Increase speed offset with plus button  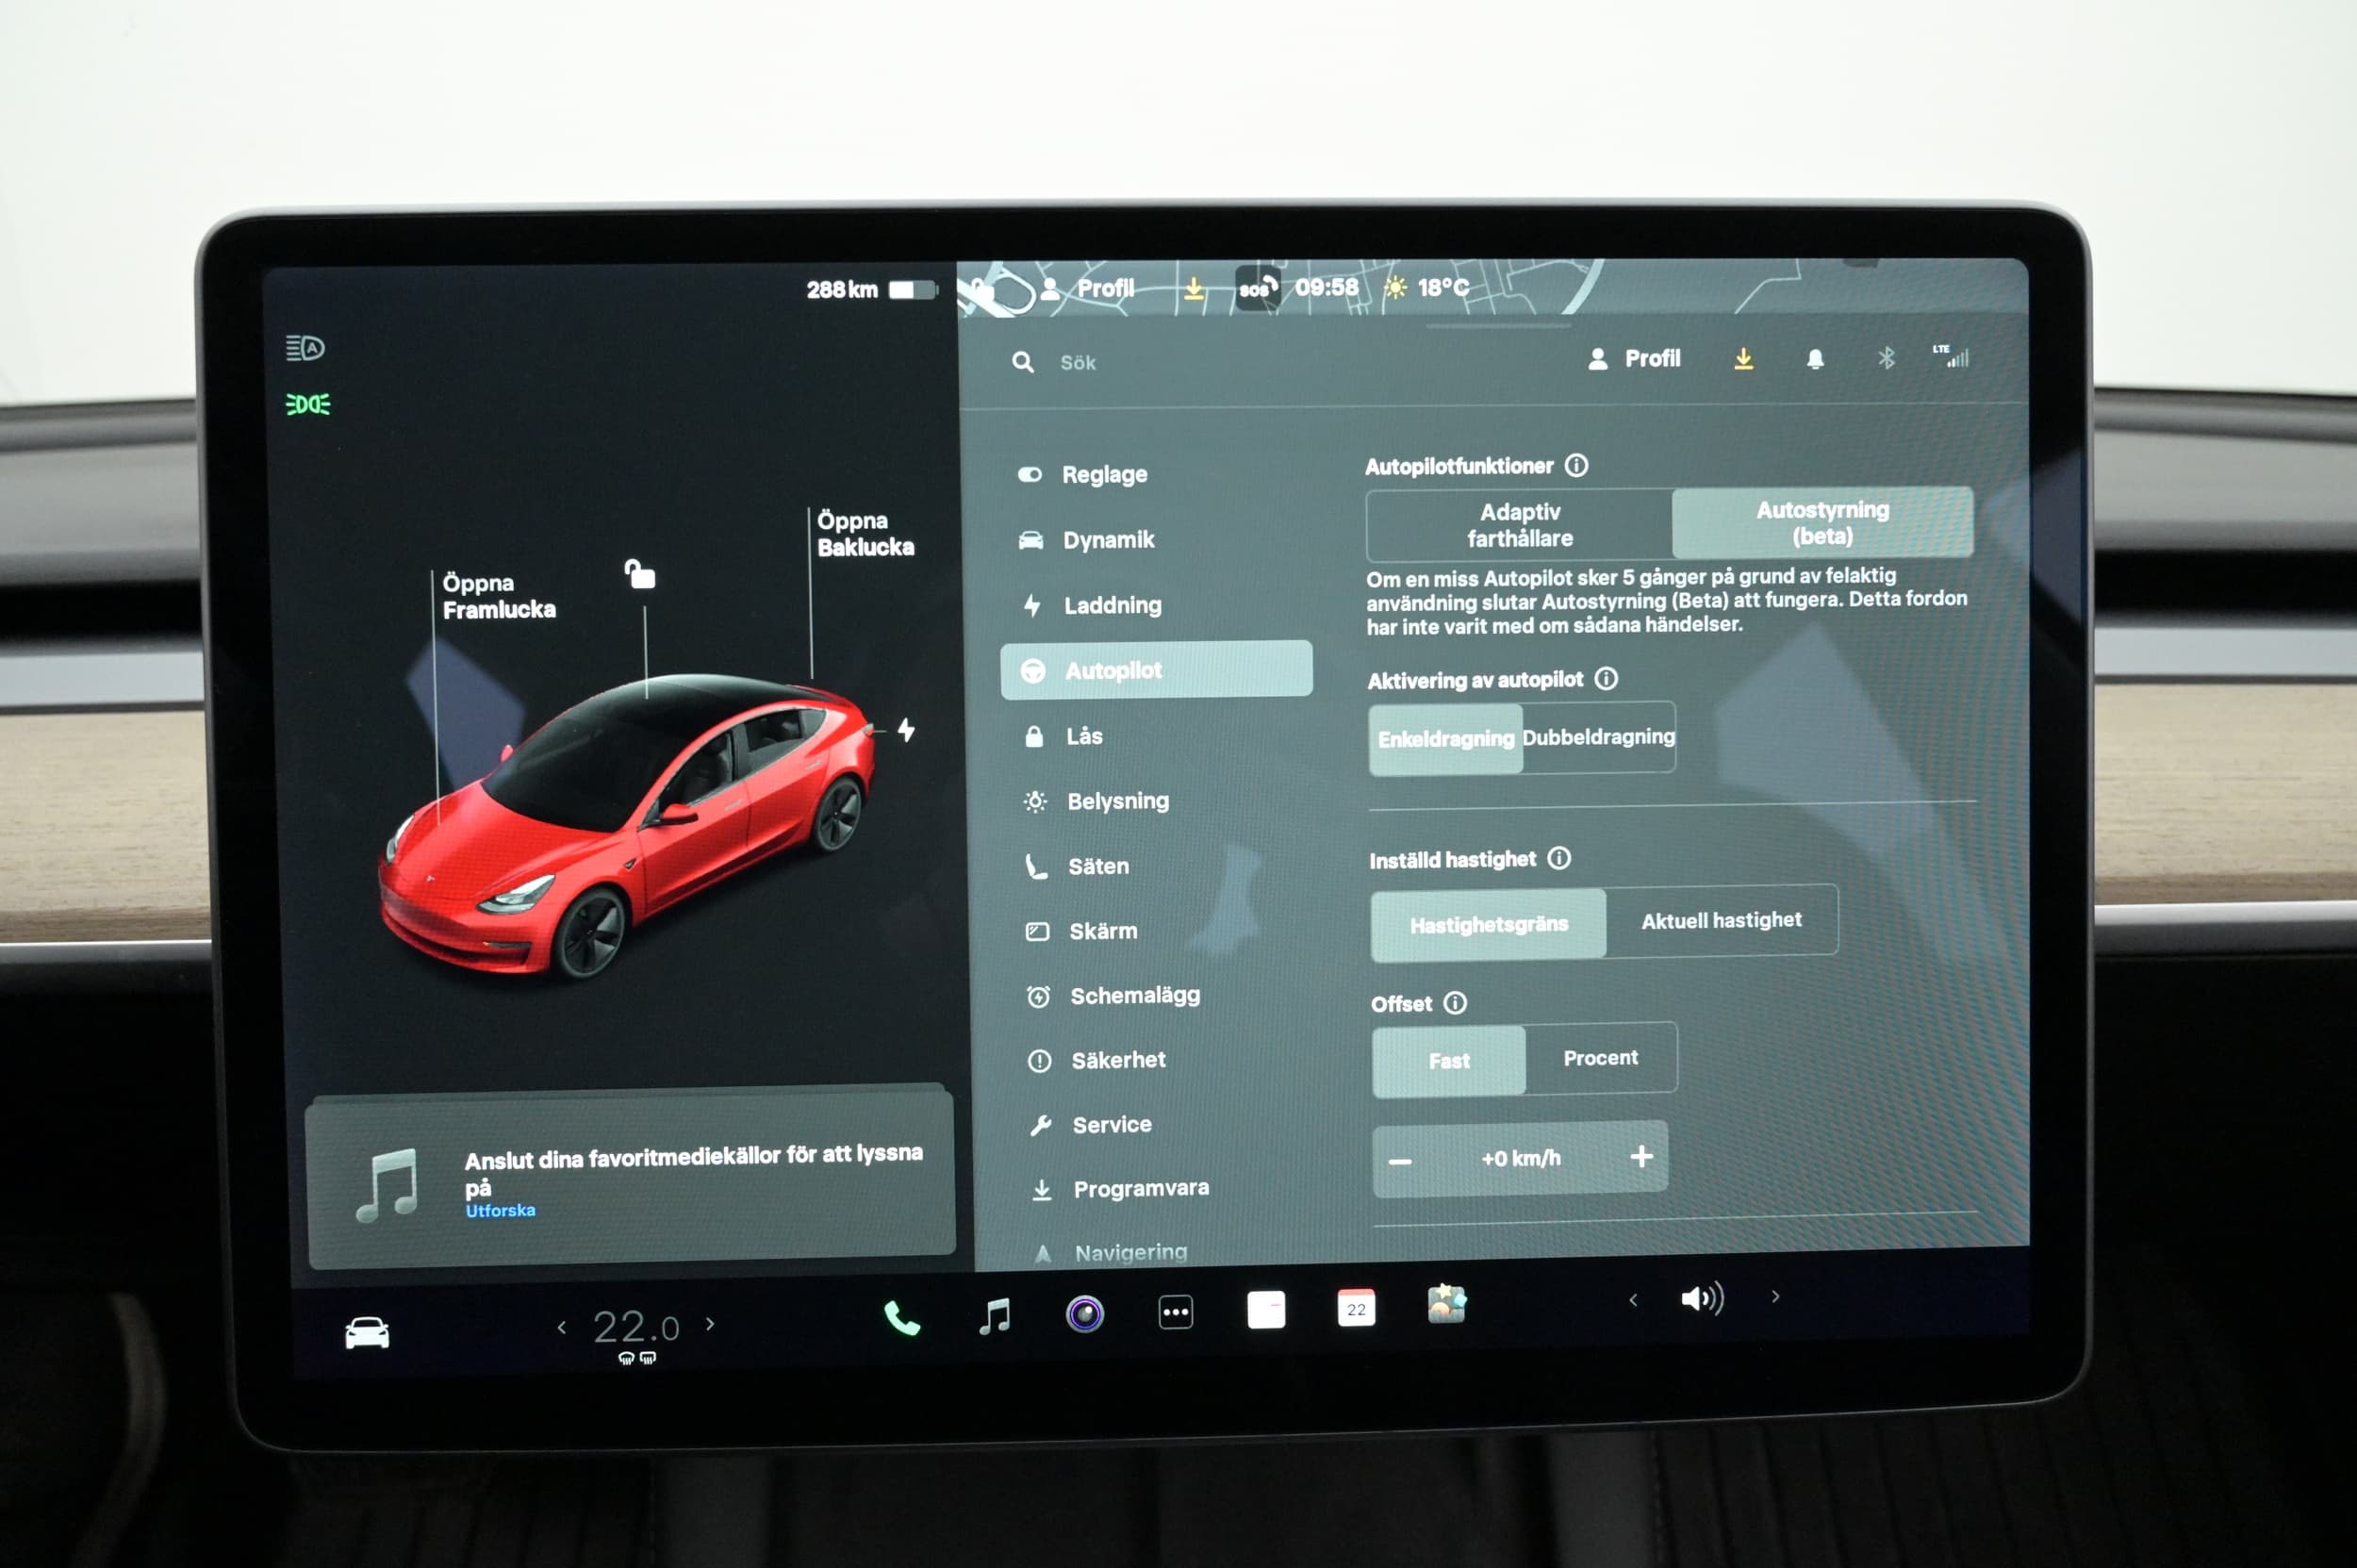tap(1641, 1156)
